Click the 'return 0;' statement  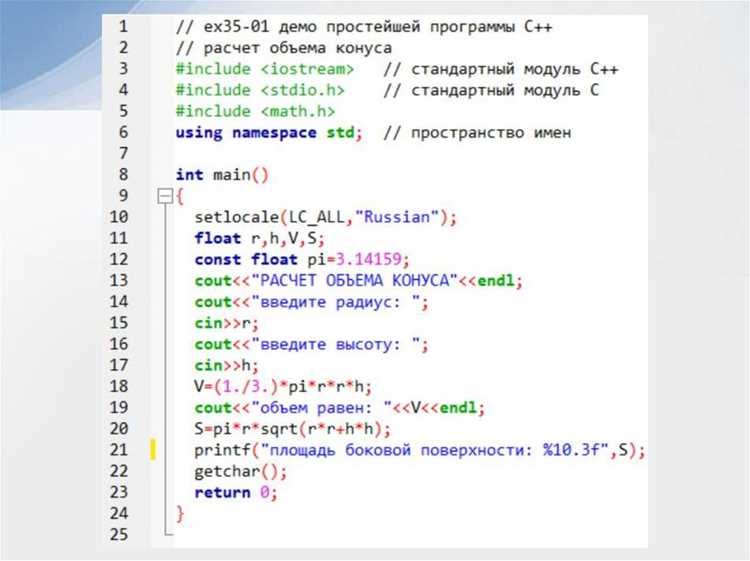236,492
